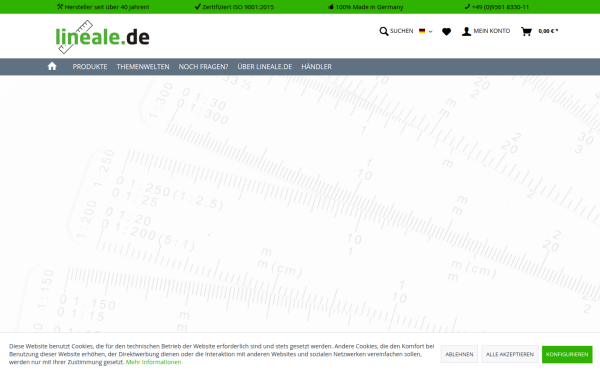
Task: Click Suchen label
Action: coord(401,31)
